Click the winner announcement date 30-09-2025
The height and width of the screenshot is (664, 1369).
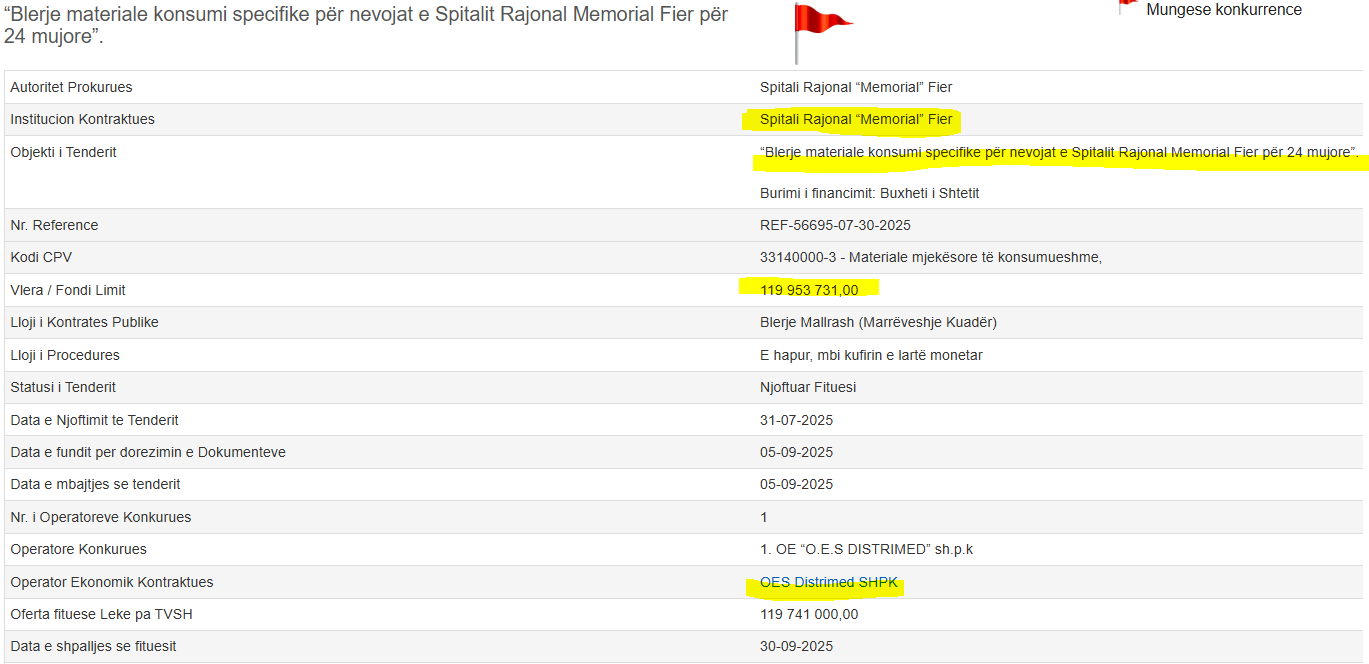tap(796, 647)
